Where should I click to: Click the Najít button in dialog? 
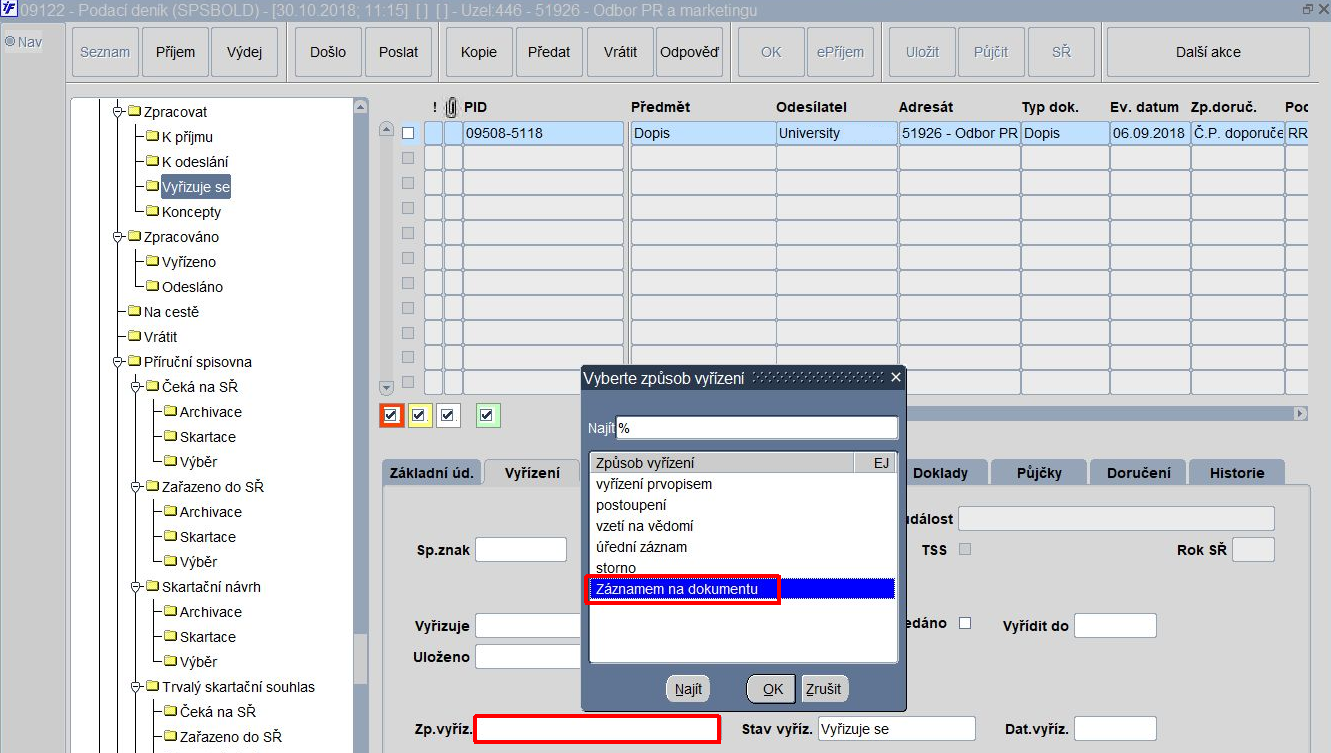688,689
